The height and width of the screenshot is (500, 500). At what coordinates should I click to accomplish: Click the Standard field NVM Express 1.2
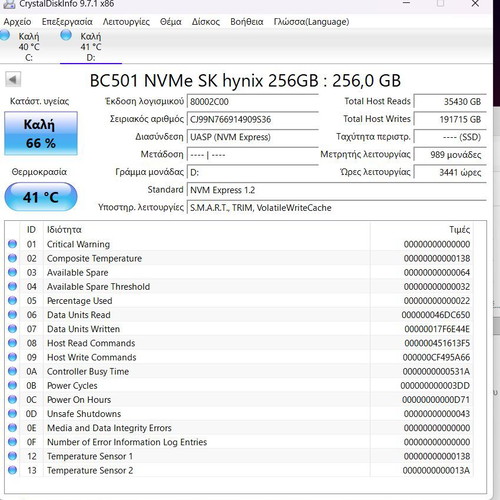point(337,190)
